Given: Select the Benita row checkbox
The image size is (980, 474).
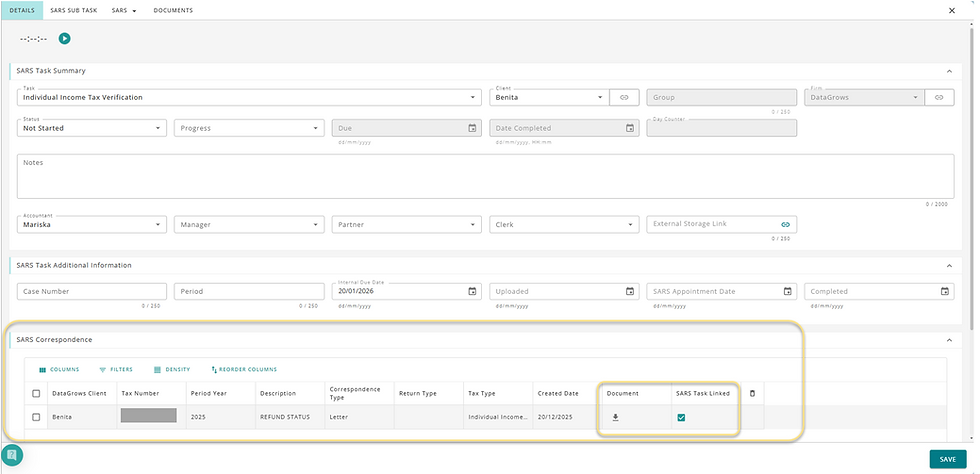Looking at the screenshot, I should [37, 417].
